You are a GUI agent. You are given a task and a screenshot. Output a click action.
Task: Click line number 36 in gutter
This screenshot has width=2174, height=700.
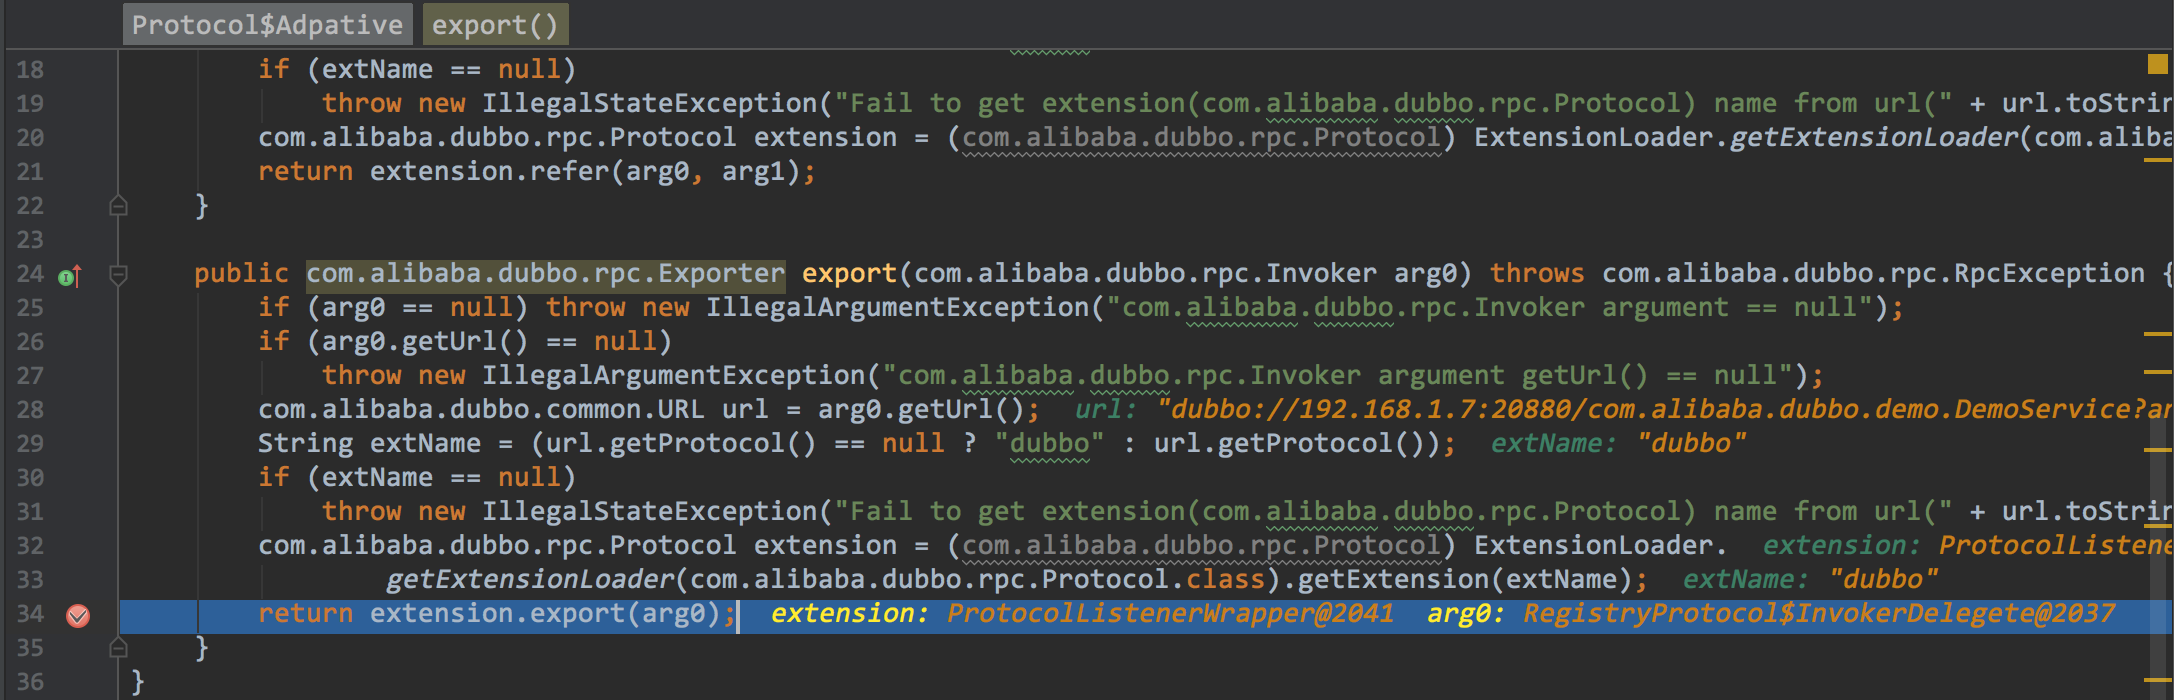(30, 682)
